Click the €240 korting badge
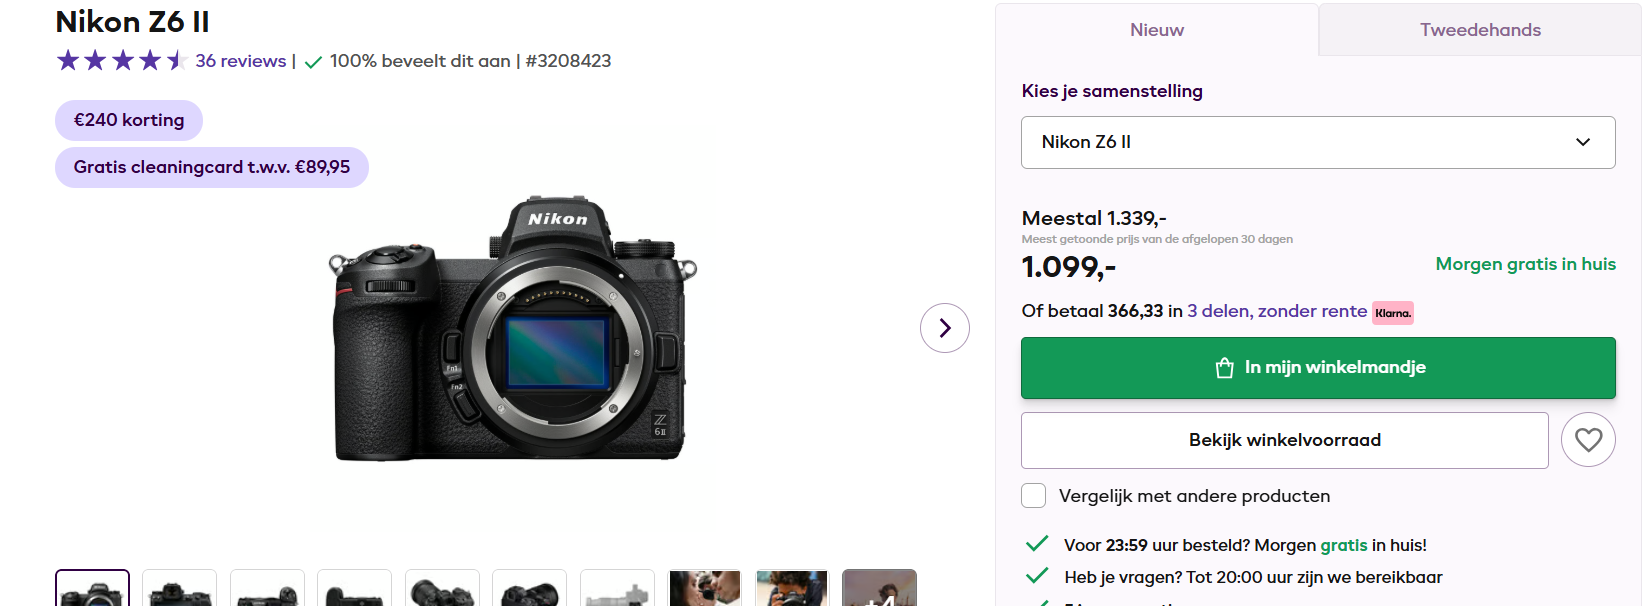Screen dimensions: 1645x606 click(128, 120)
